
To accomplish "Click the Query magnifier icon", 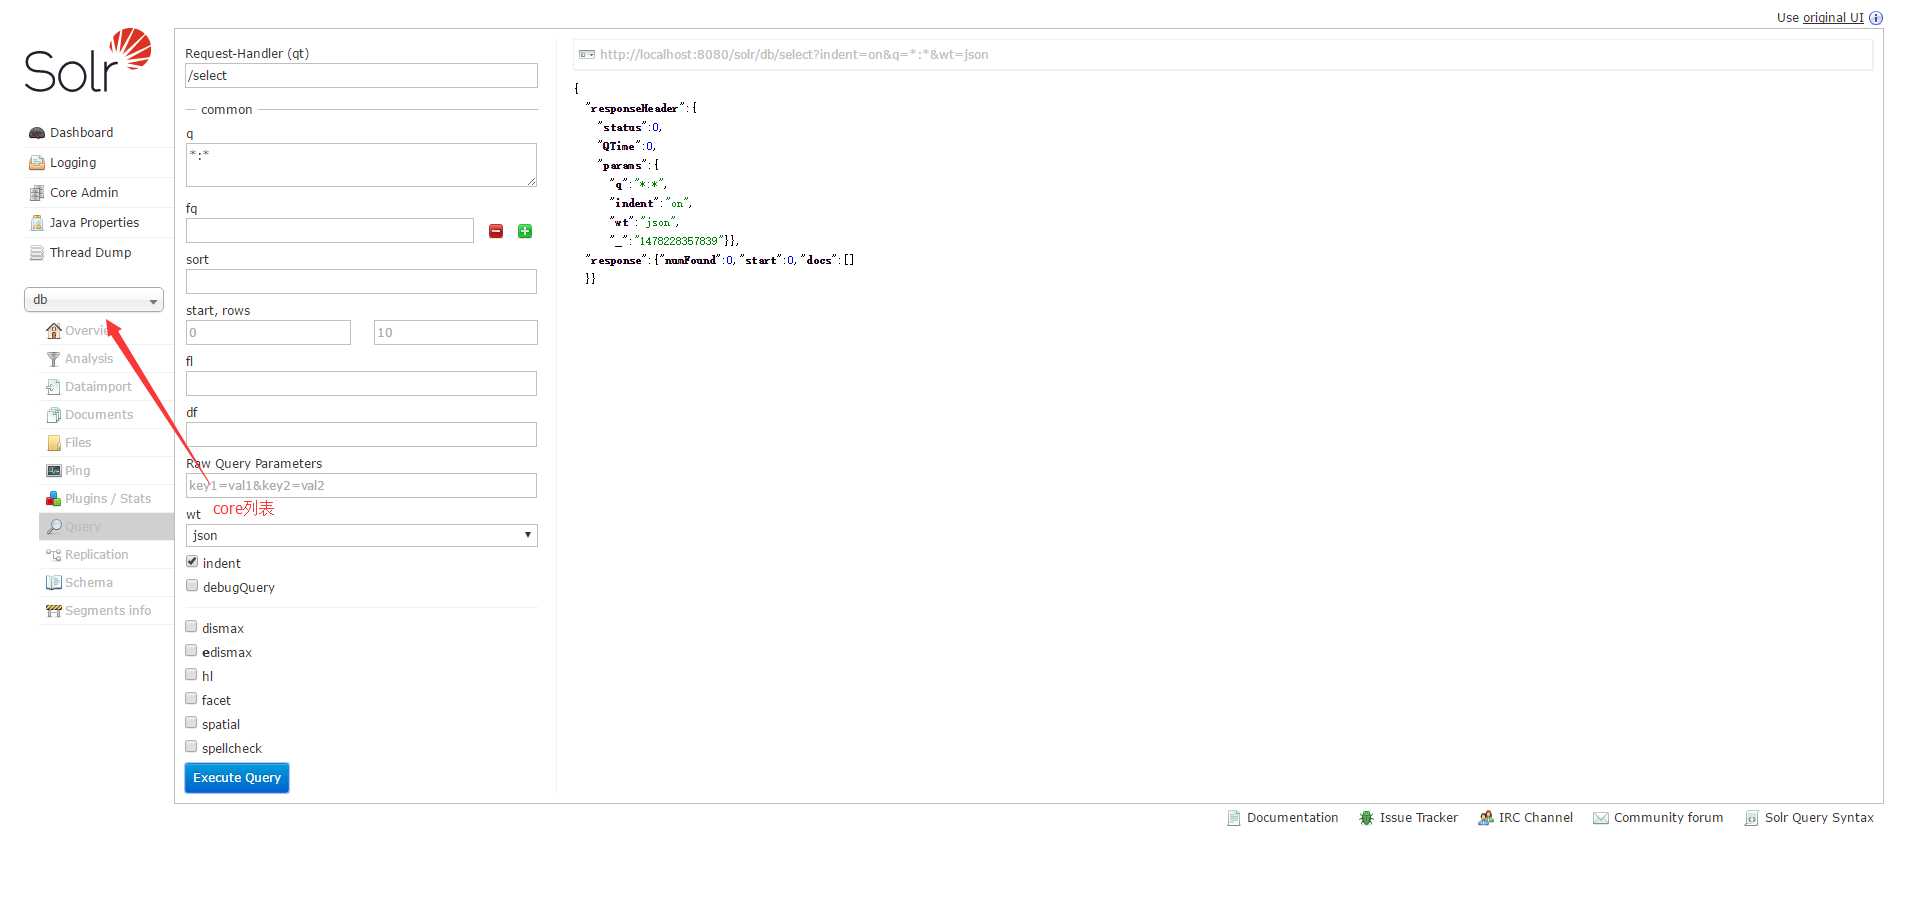I will click(x=54, y=527).
